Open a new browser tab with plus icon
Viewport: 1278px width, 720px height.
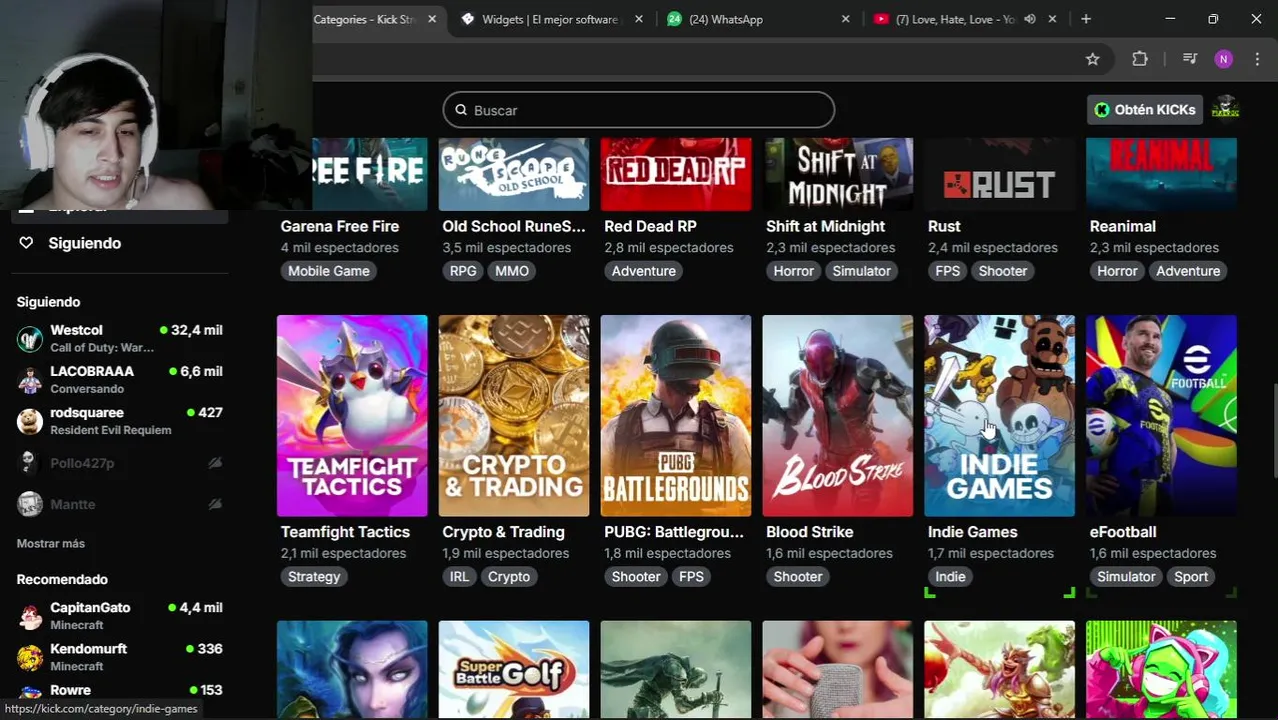pos(1086,19)
